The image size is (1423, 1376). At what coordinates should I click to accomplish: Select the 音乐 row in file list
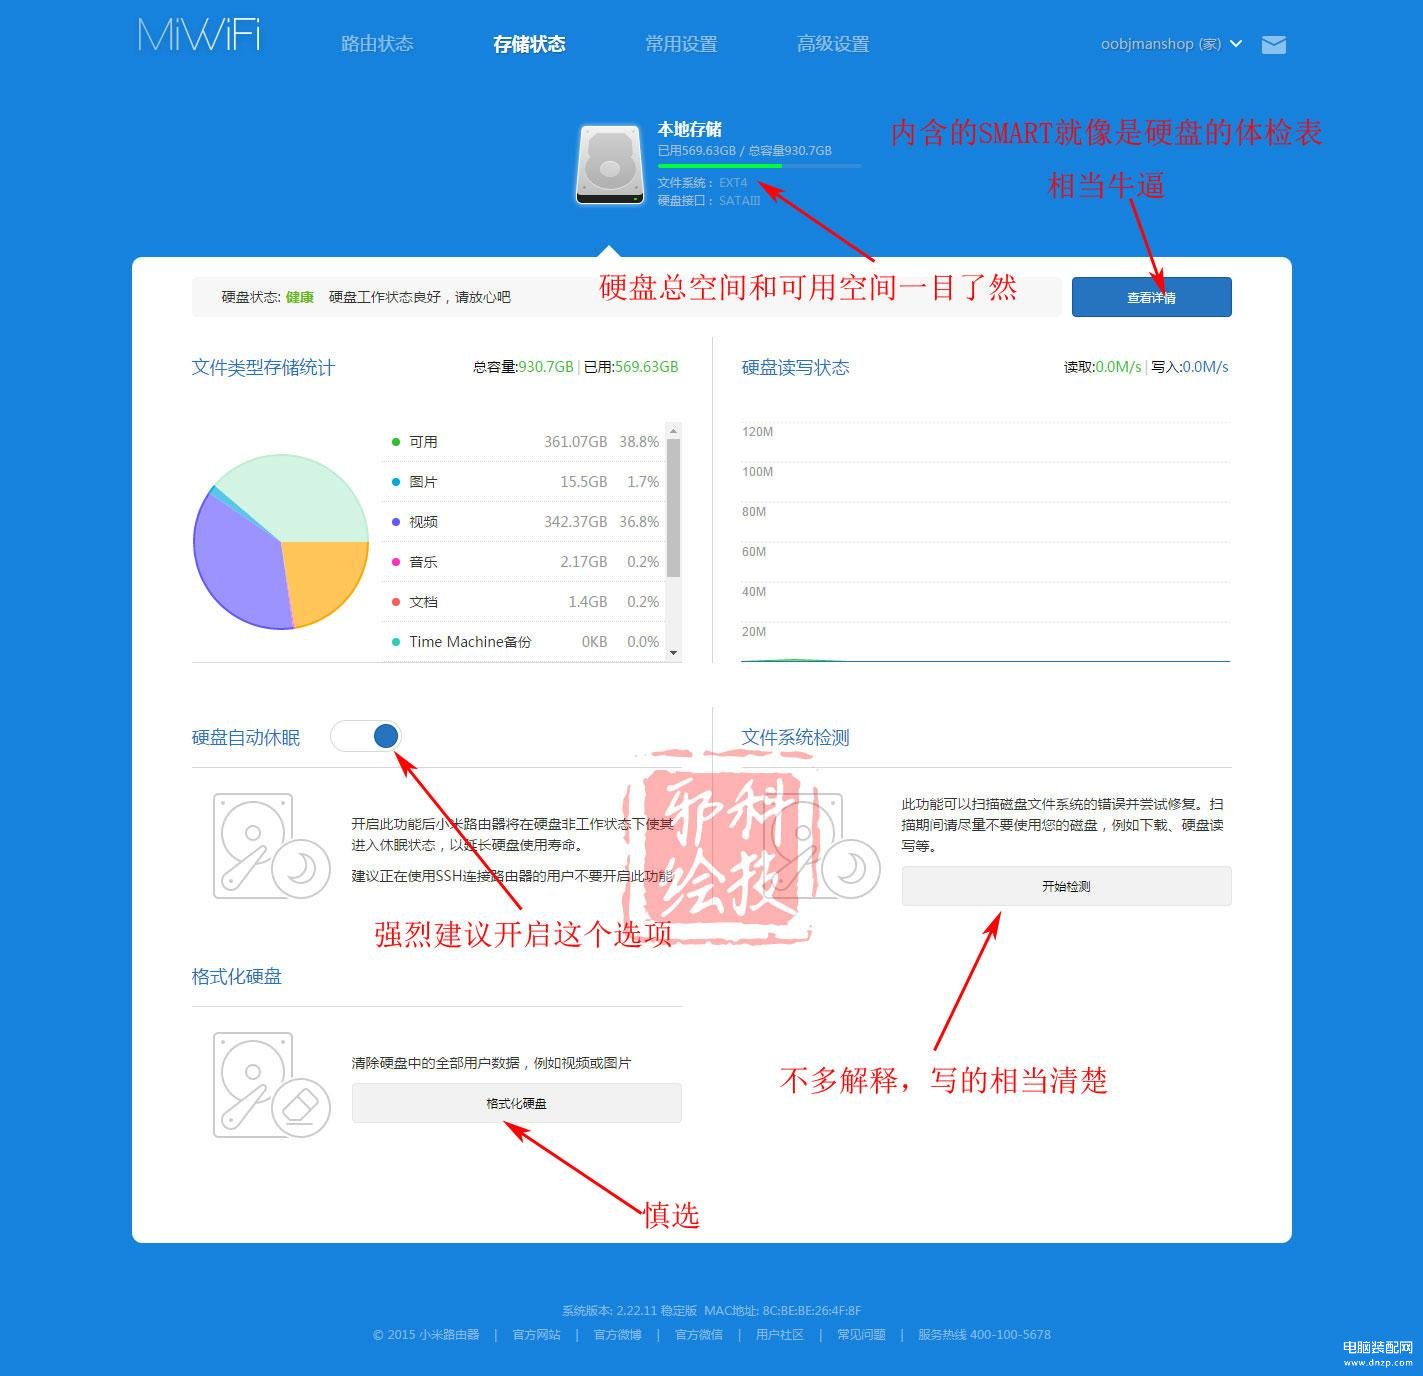(523, 561)
